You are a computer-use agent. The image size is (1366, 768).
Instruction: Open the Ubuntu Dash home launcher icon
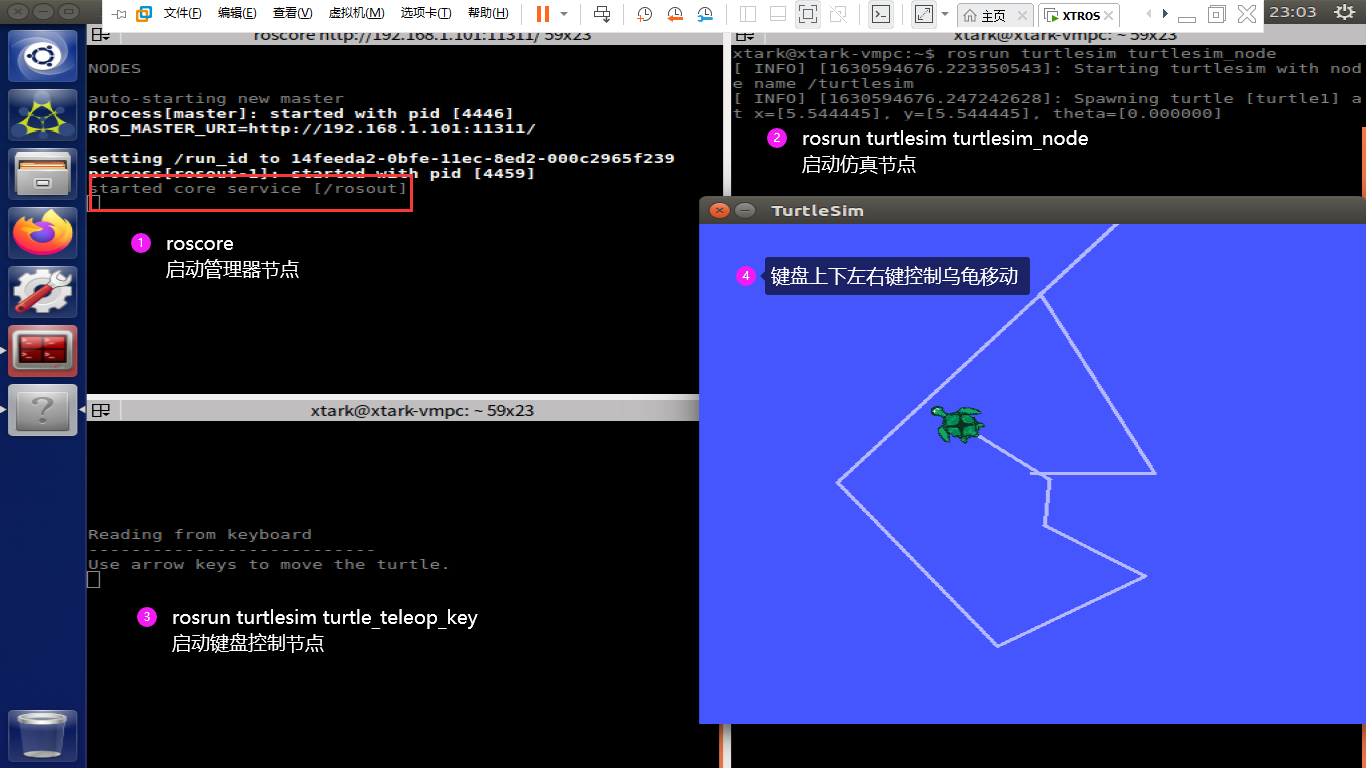pyautogui.click(x=42, y=55)
